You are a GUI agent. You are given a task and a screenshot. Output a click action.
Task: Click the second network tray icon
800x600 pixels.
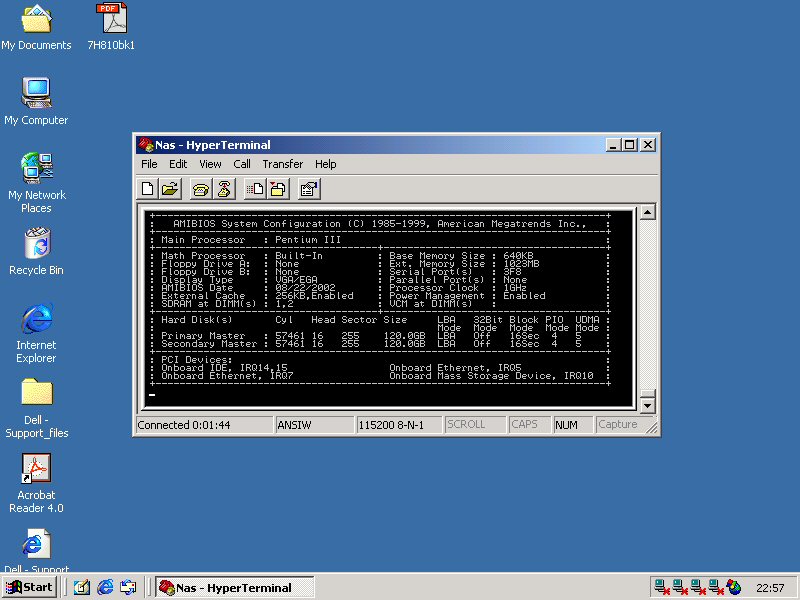[680, 587]
